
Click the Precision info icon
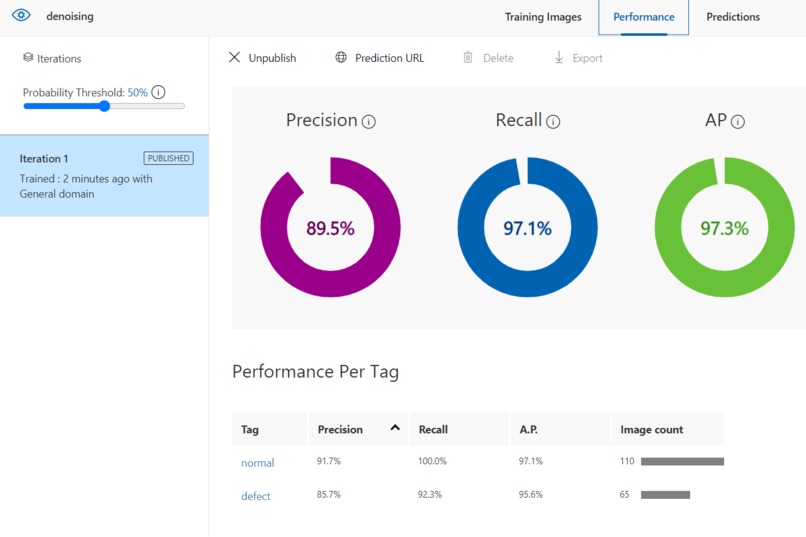369,122
